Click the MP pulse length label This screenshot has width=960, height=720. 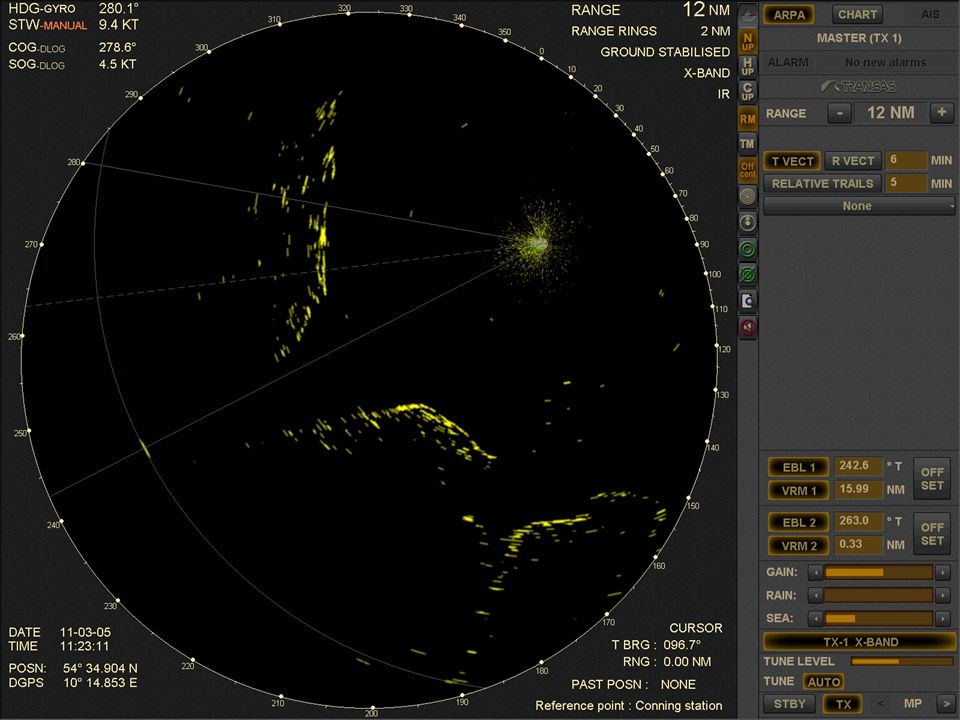(x=912, y=703)
